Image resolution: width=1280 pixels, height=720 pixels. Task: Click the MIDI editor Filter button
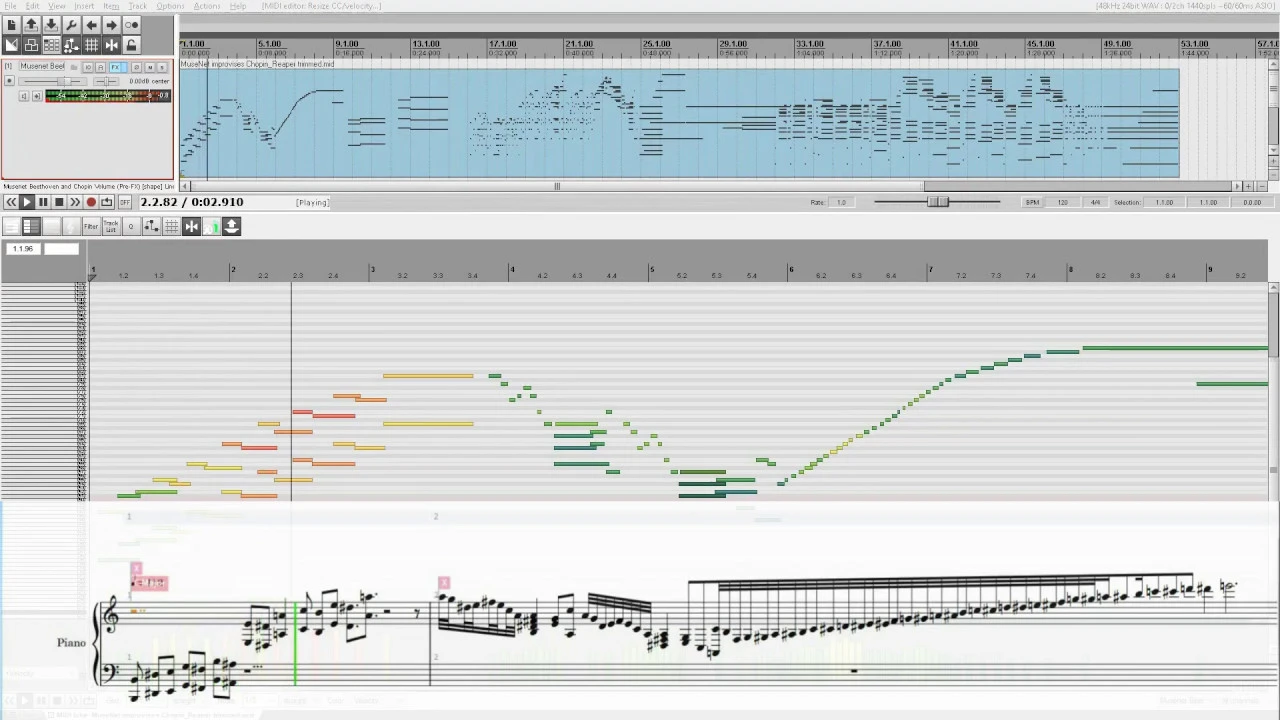click(91, 226)
